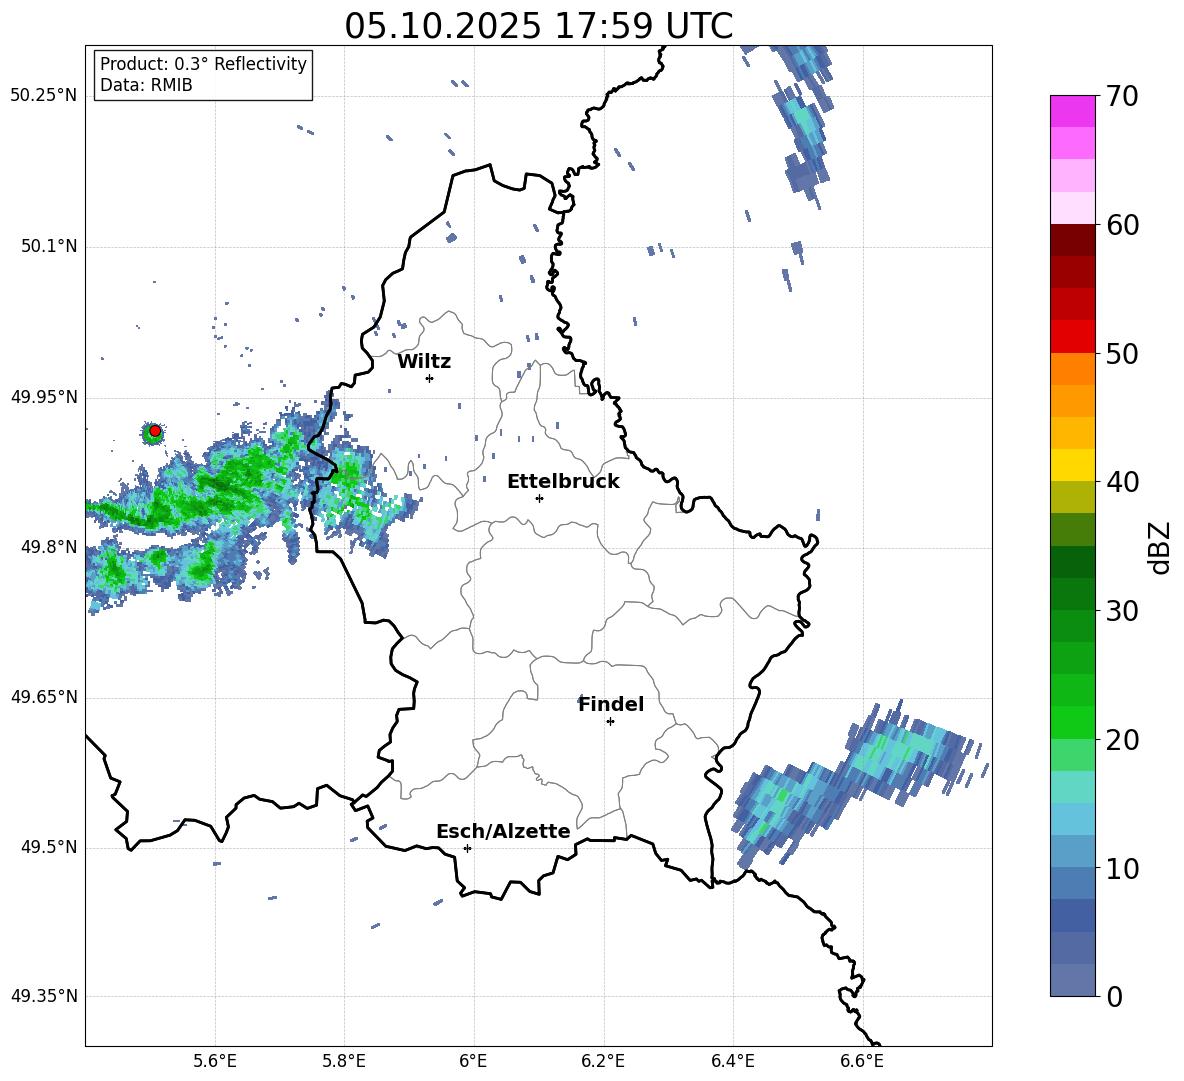Click the colorbar value 0

(x=1114, y=996)
